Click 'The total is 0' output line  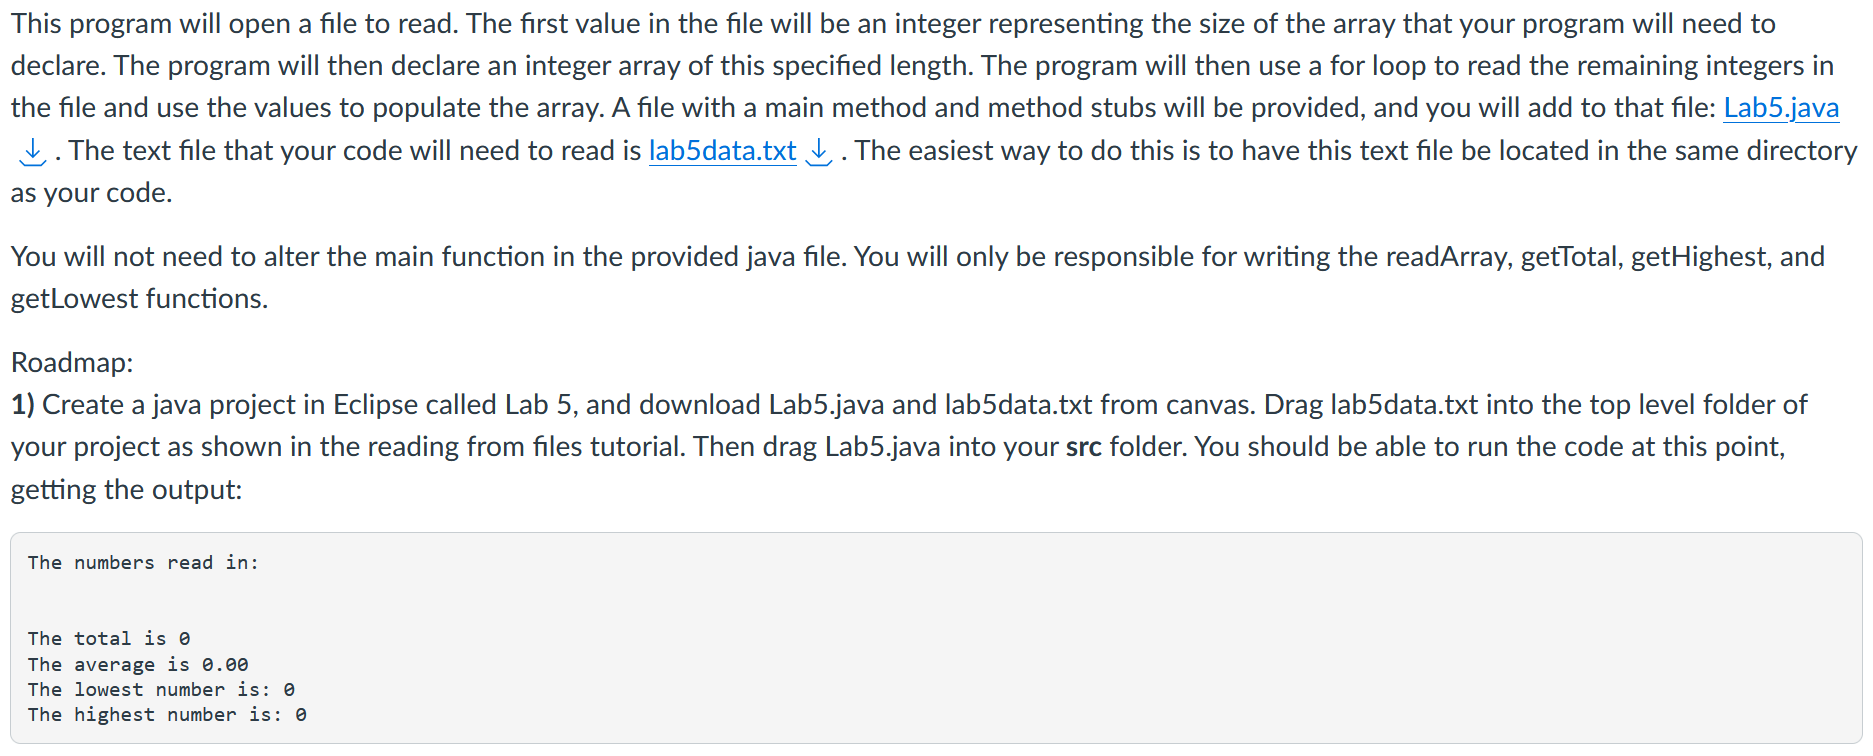pyautogui.click(x=109, y=639)
